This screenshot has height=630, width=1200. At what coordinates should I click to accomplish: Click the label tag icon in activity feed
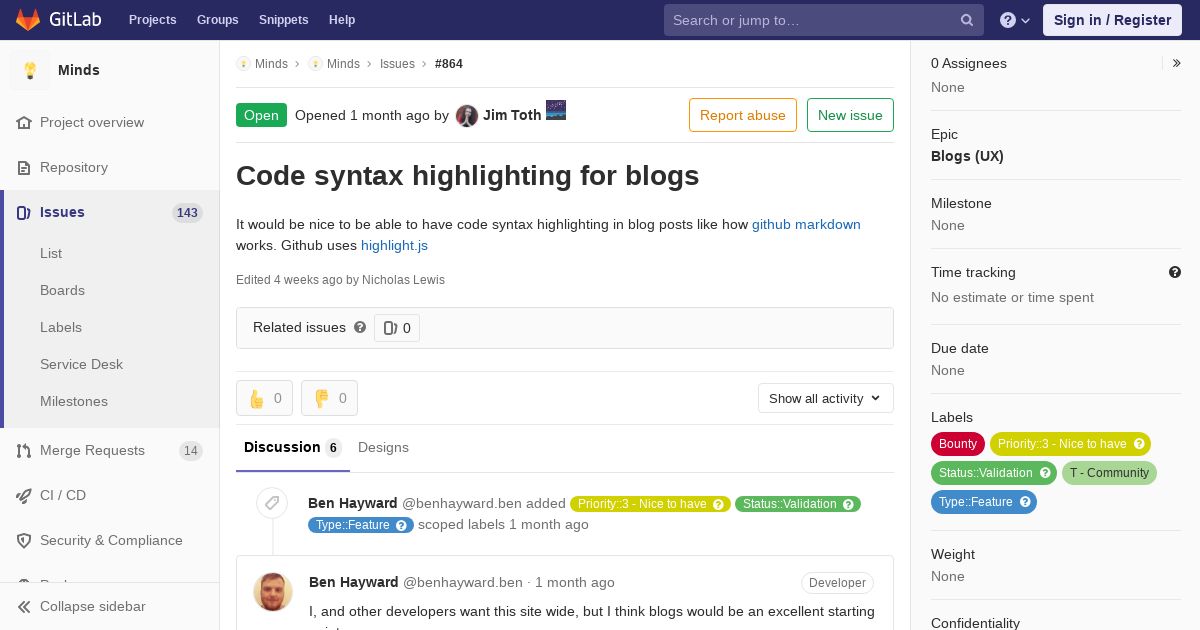(x=272, y=503)
